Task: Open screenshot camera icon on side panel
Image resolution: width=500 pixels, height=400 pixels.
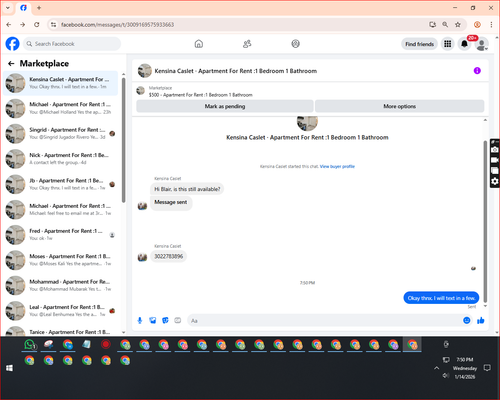Action: pyautogui.click(x=495, y=150)
